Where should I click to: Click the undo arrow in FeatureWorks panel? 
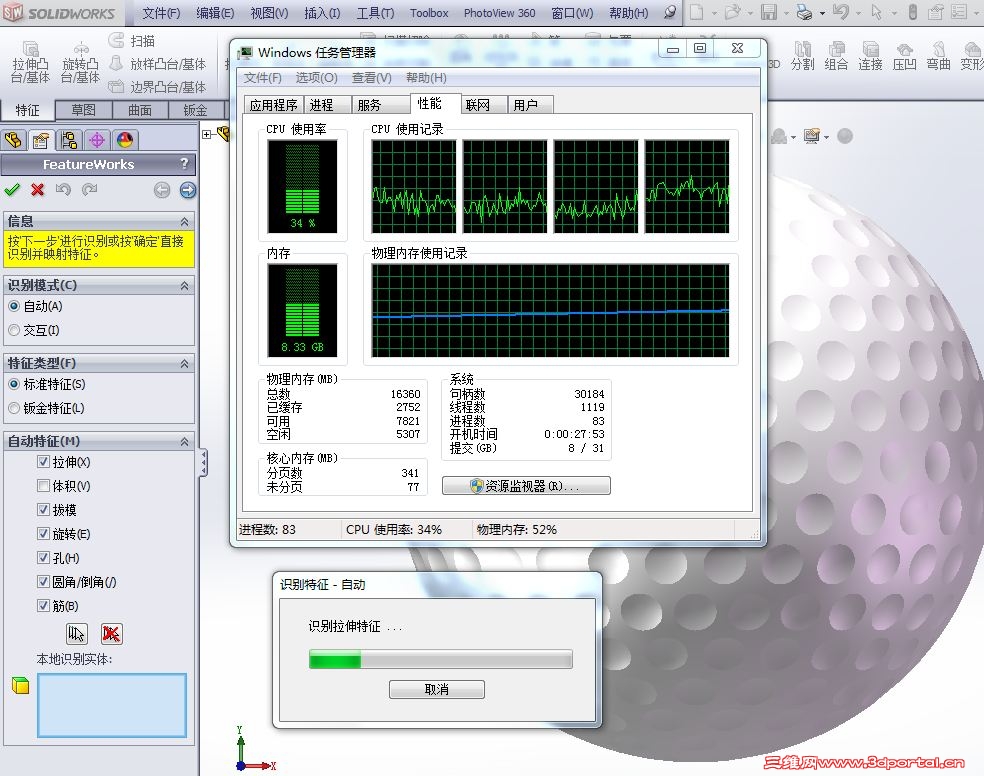(x=63, y=189)
